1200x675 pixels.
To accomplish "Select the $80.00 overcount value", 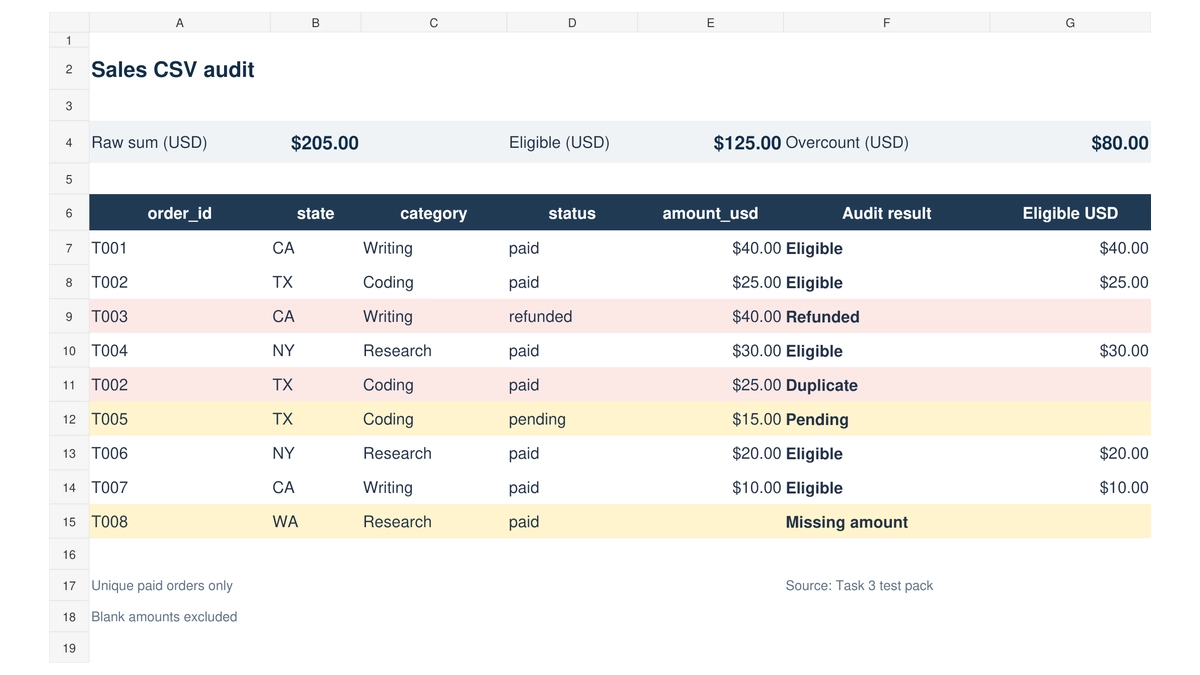I will (x=1070, y=143).
